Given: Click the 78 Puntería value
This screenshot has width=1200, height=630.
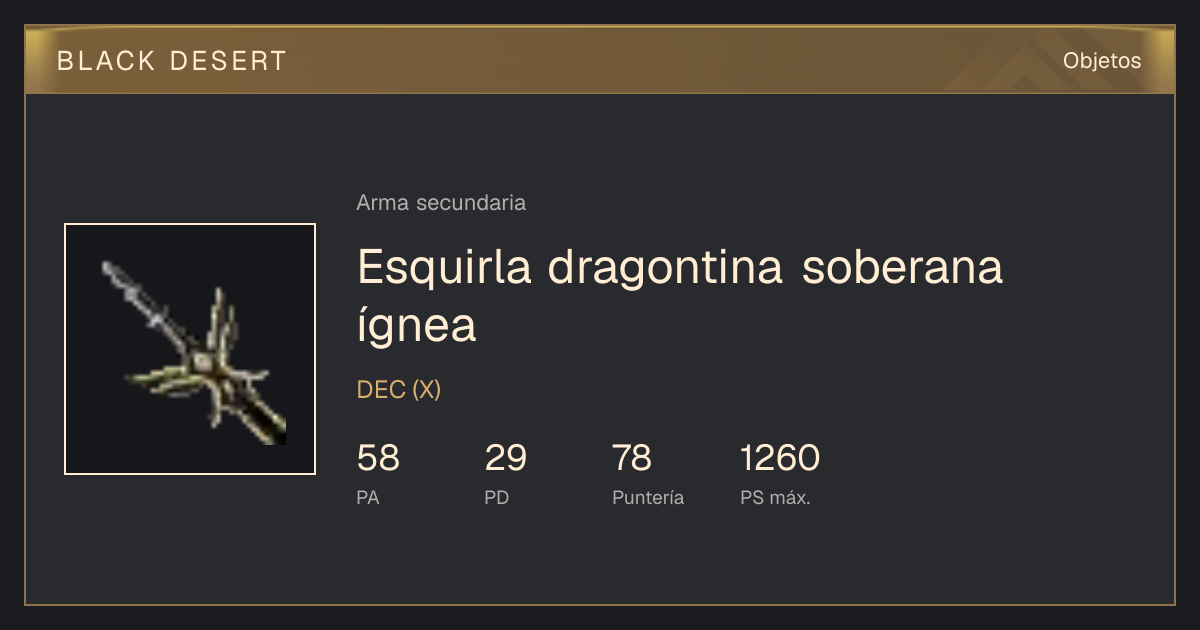Looking at the screenshot, I should (x=632, y=458).
